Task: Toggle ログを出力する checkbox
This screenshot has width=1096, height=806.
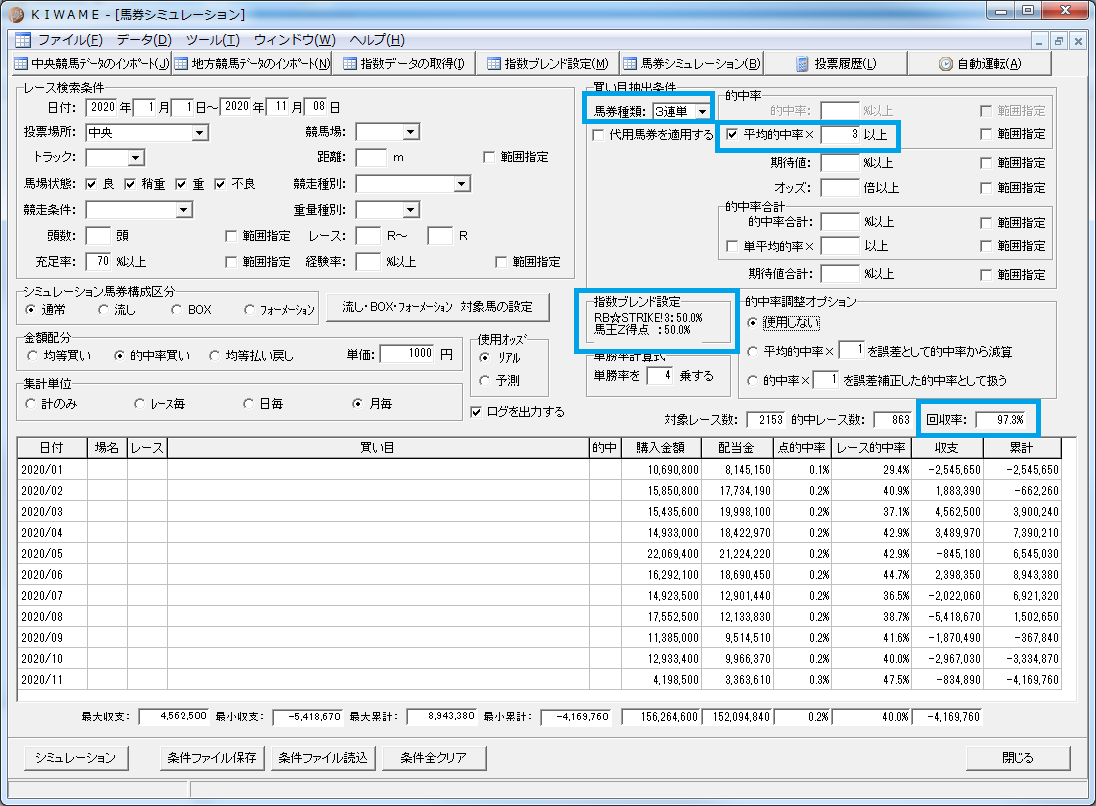Action: tap(476, 412)
